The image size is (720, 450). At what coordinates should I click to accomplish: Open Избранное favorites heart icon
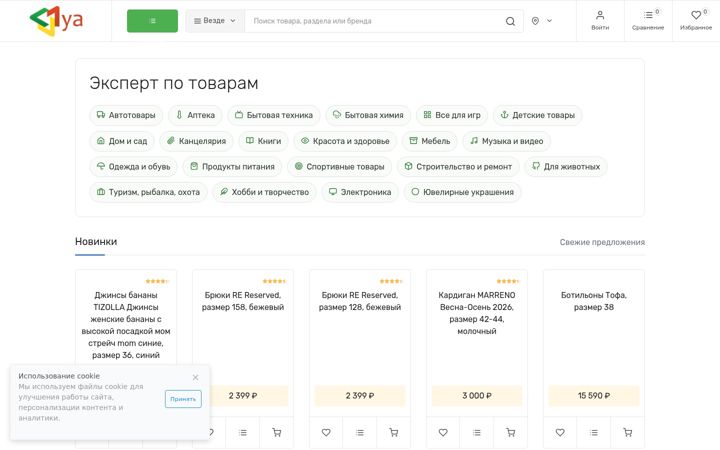pos(696,21)
